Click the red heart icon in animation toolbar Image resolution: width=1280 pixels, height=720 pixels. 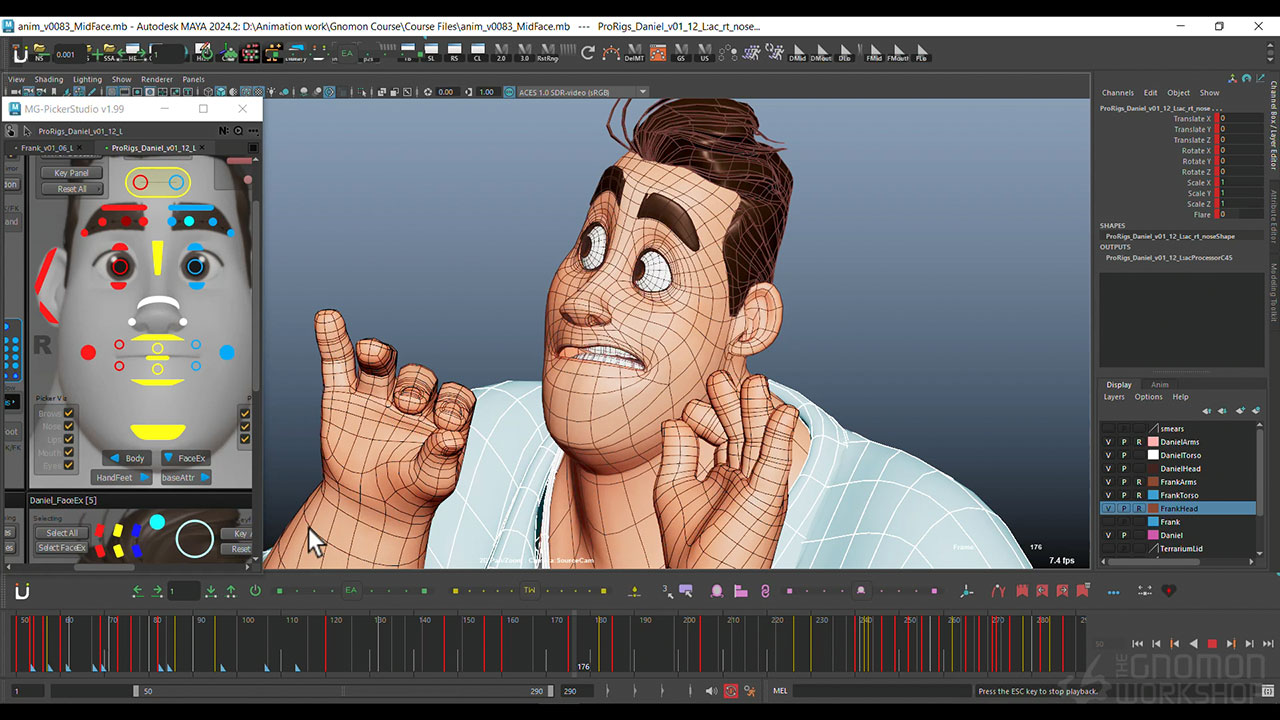[1168, 591]
